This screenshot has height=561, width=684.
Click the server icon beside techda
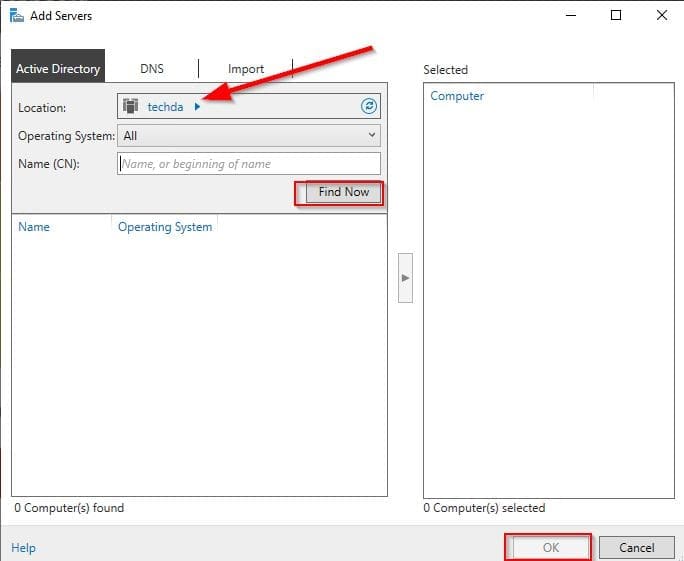point(131,106)
